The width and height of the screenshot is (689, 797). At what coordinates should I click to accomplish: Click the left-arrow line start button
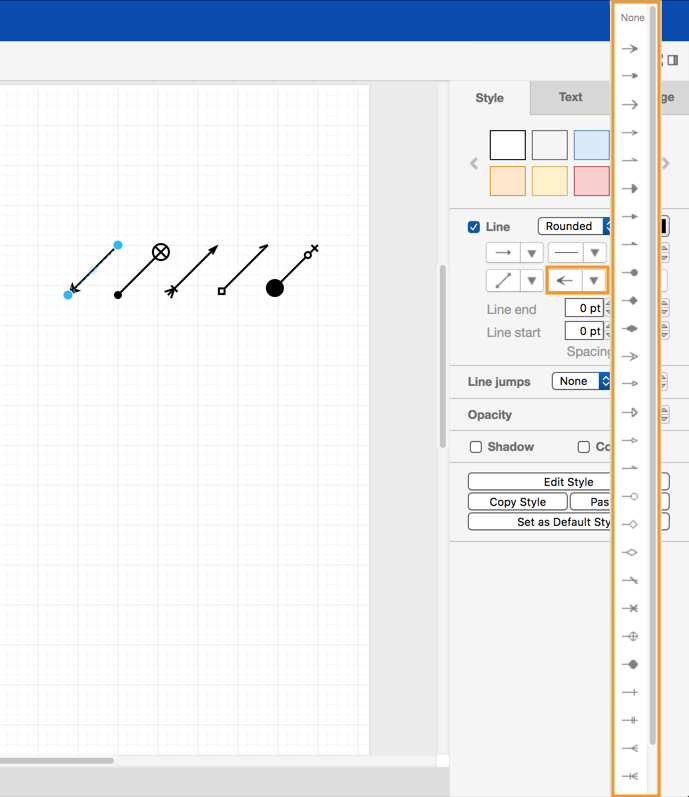(x=565, y=281)
